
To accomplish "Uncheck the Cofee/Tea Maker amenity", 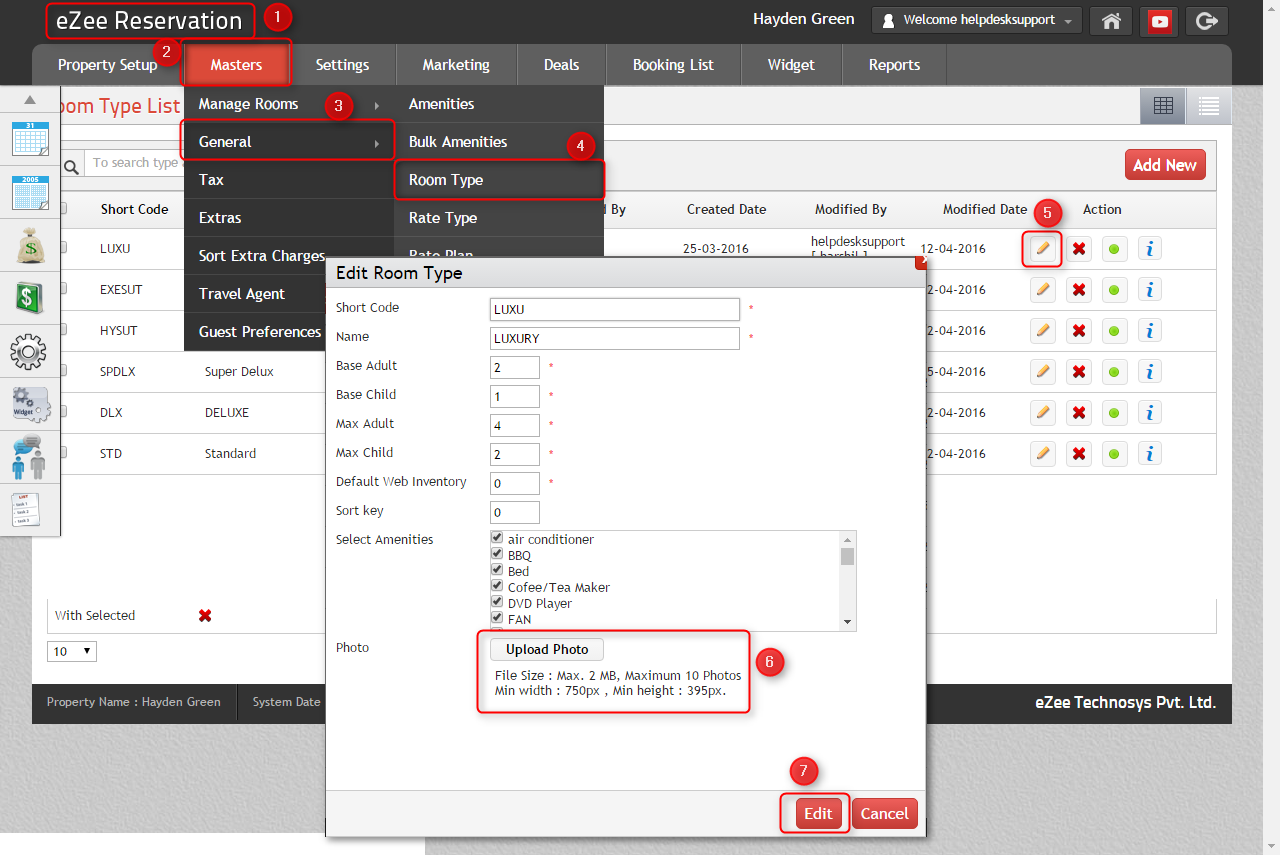I will point(497,586).
